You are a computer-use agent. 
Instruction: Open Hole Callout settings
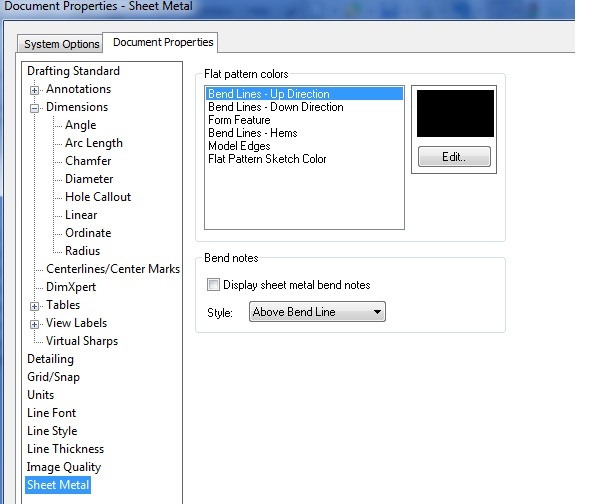pos(98,197)
